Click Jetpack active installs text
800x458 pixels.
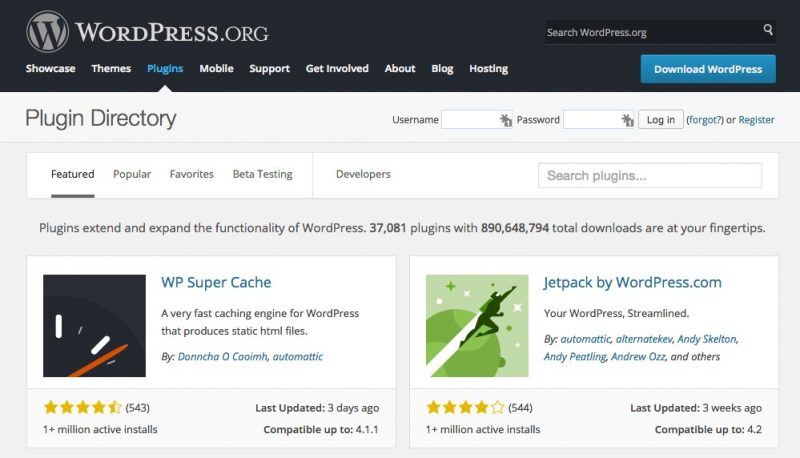coord(483,429)
